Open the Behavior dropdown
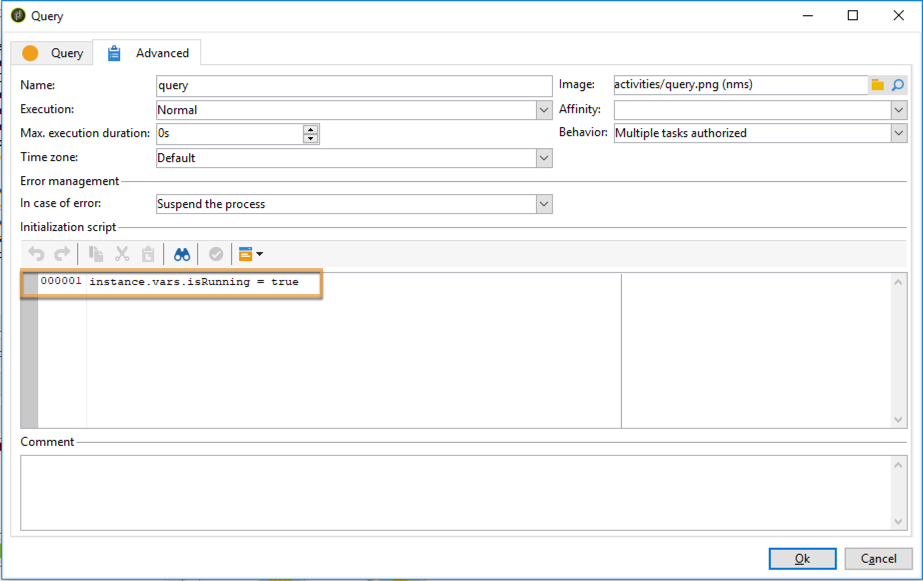The width and height of the screenshot is (923, 581). (x=899, y=133)
